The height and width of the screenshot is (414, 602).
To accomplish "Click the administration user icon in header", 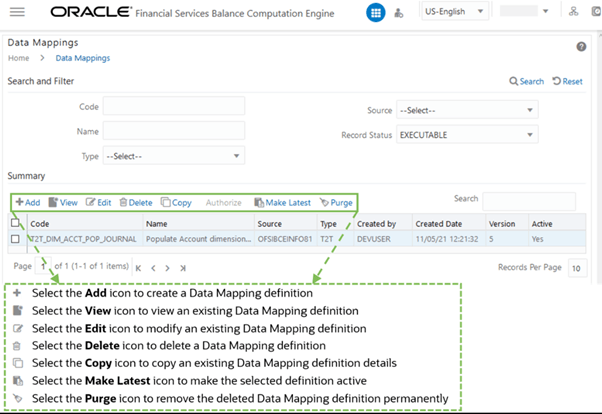I will tap(399, 13).
